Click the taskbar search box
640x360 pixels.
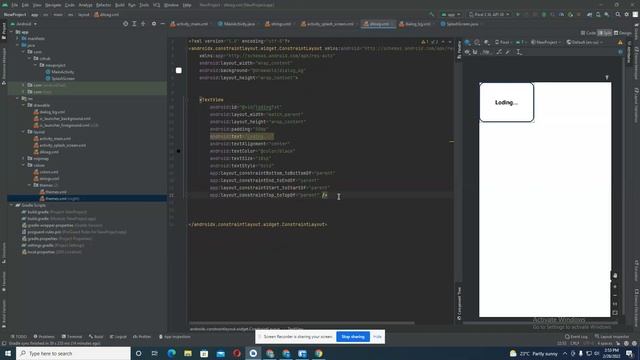(x=73, y=353)
